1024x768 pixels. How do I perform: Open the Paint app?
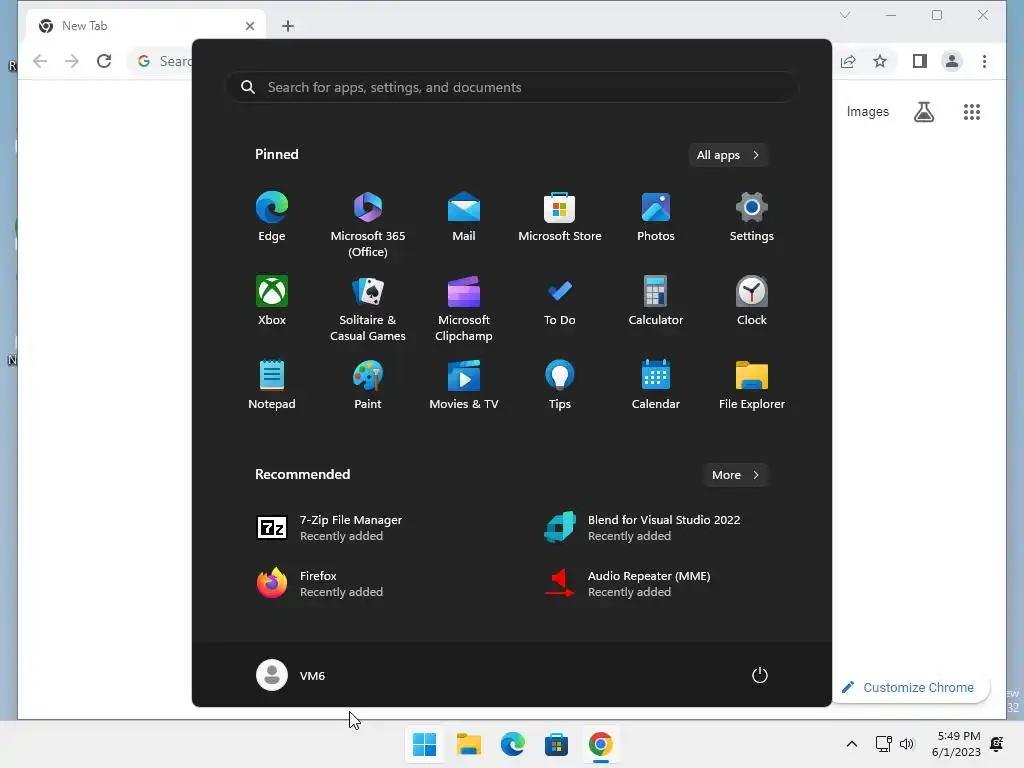click(368, 385)
